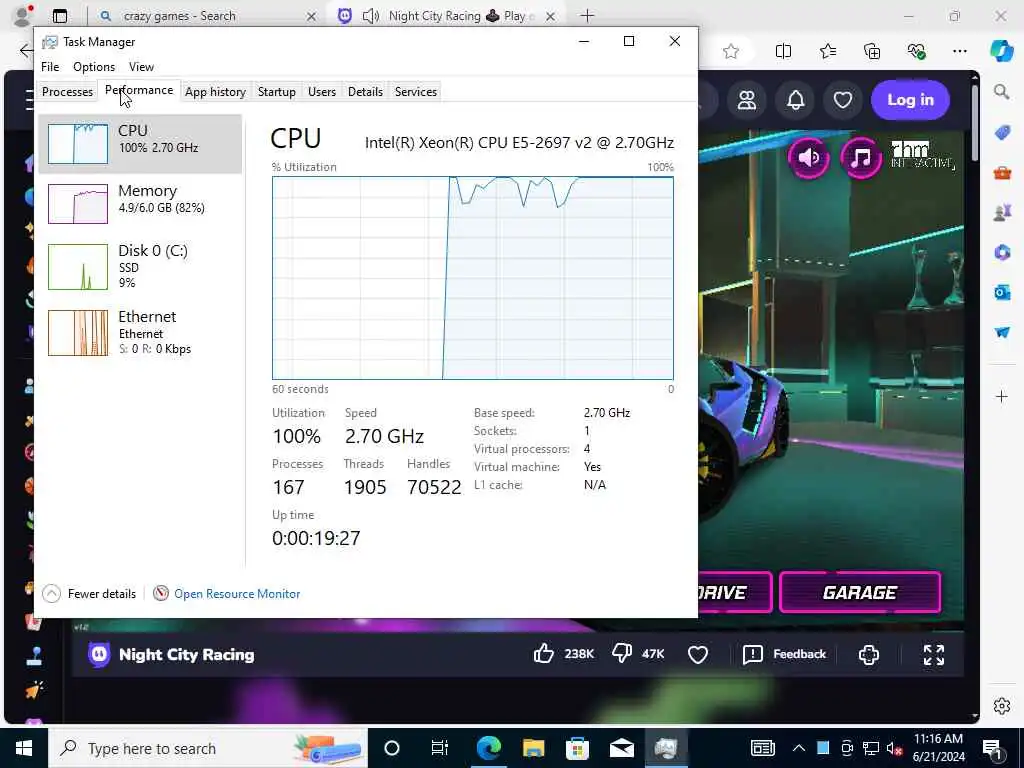1024x768 pixels.
Task: Open the File menu in Task Manager
Action: click(50, 67)
